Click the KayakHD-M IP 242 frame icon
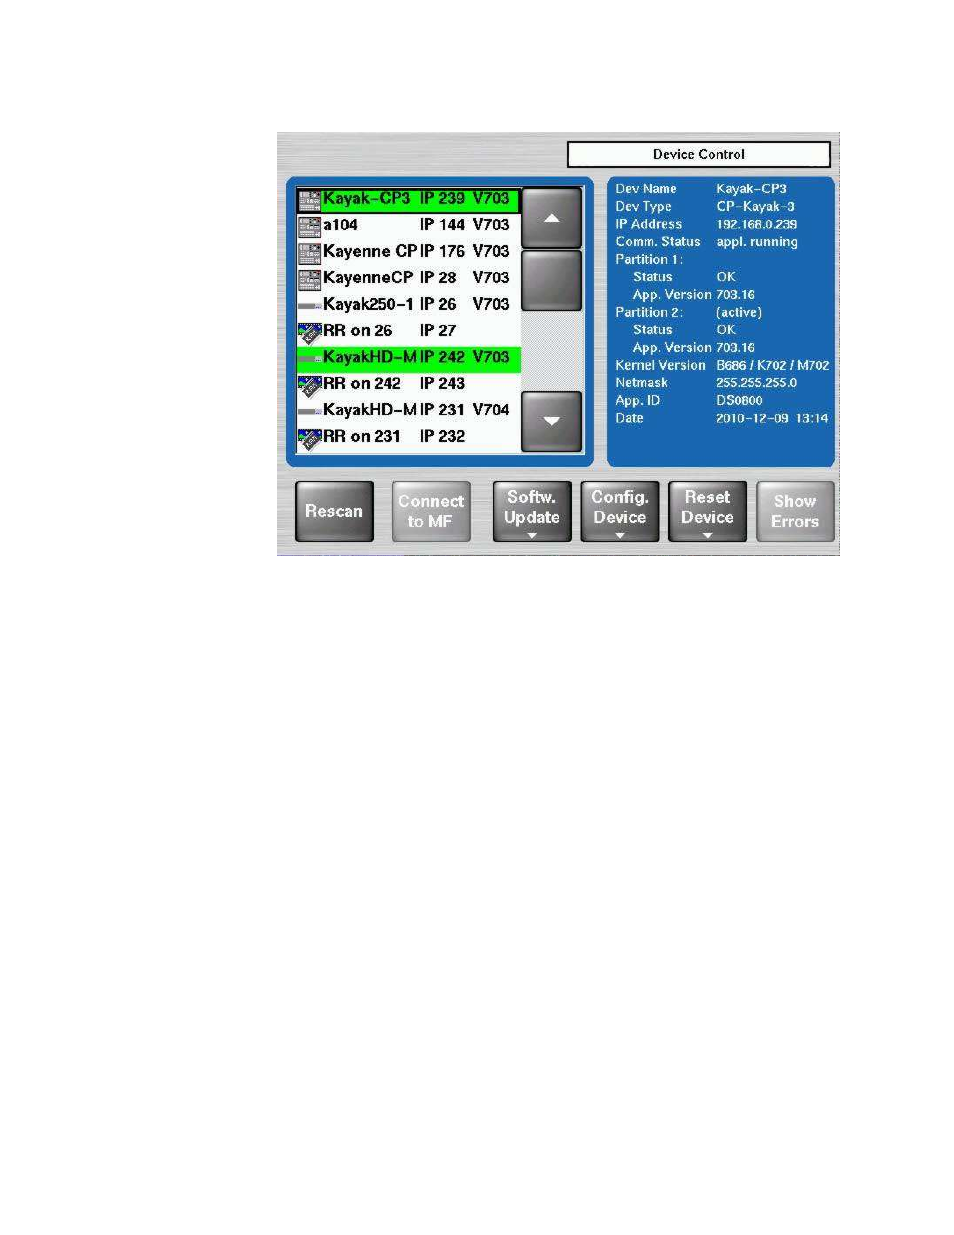The height and width of the screenshot is (1235, 954). [x=310, y=358]
